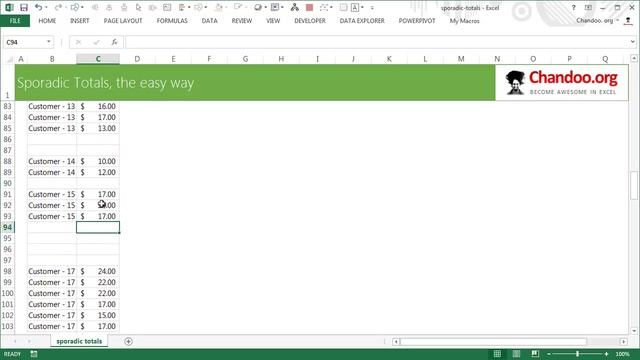Expand the formula bar chevron

pyautogui.click(x=633, y=42)
